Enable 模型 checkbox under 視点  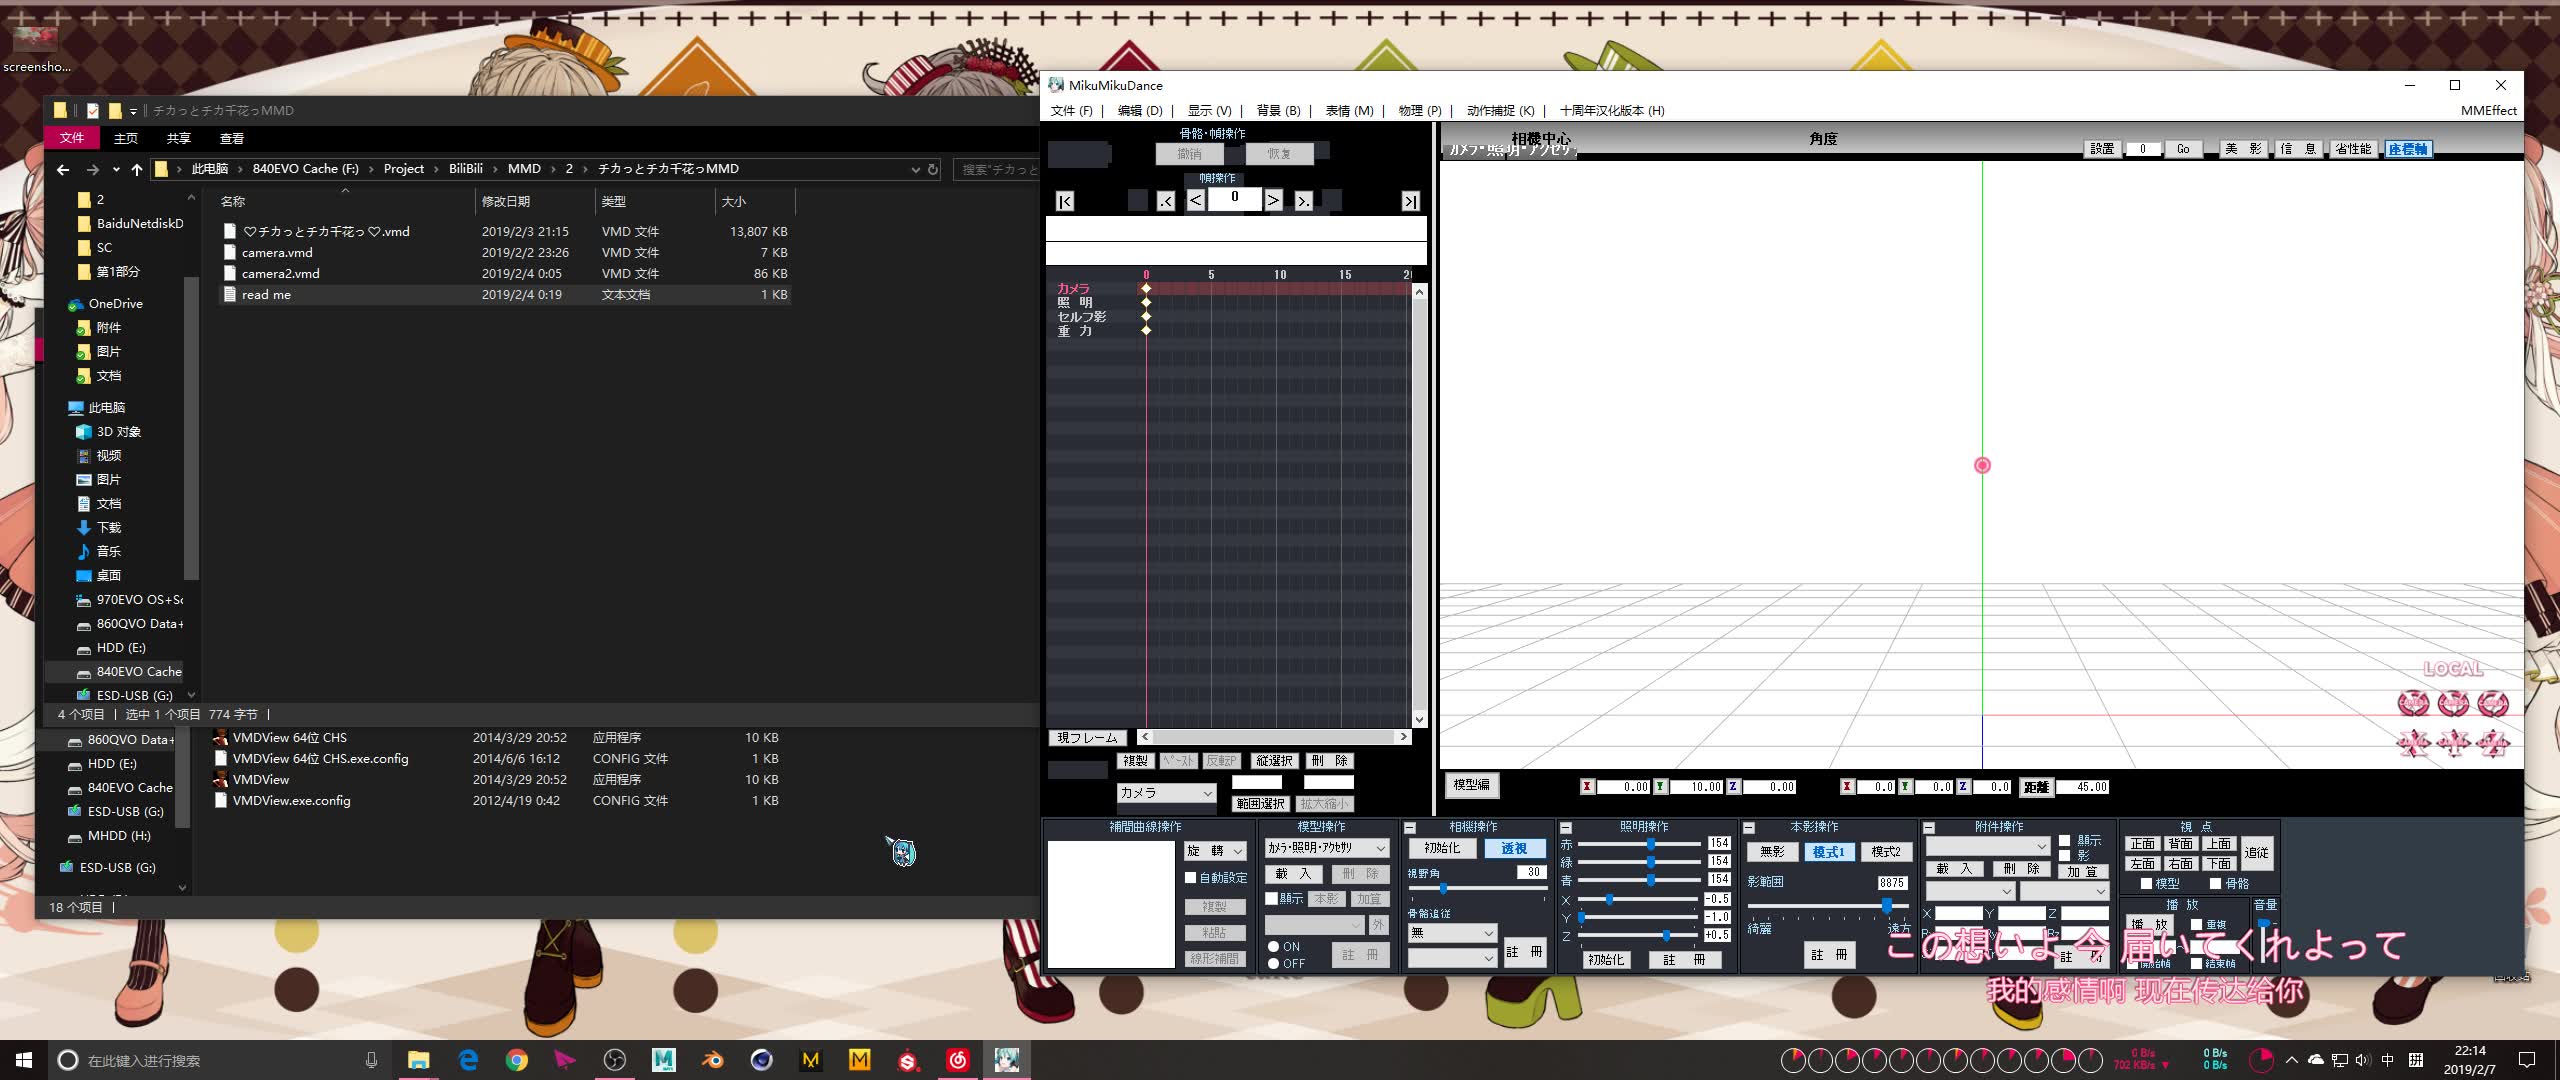click(2146, 883)
